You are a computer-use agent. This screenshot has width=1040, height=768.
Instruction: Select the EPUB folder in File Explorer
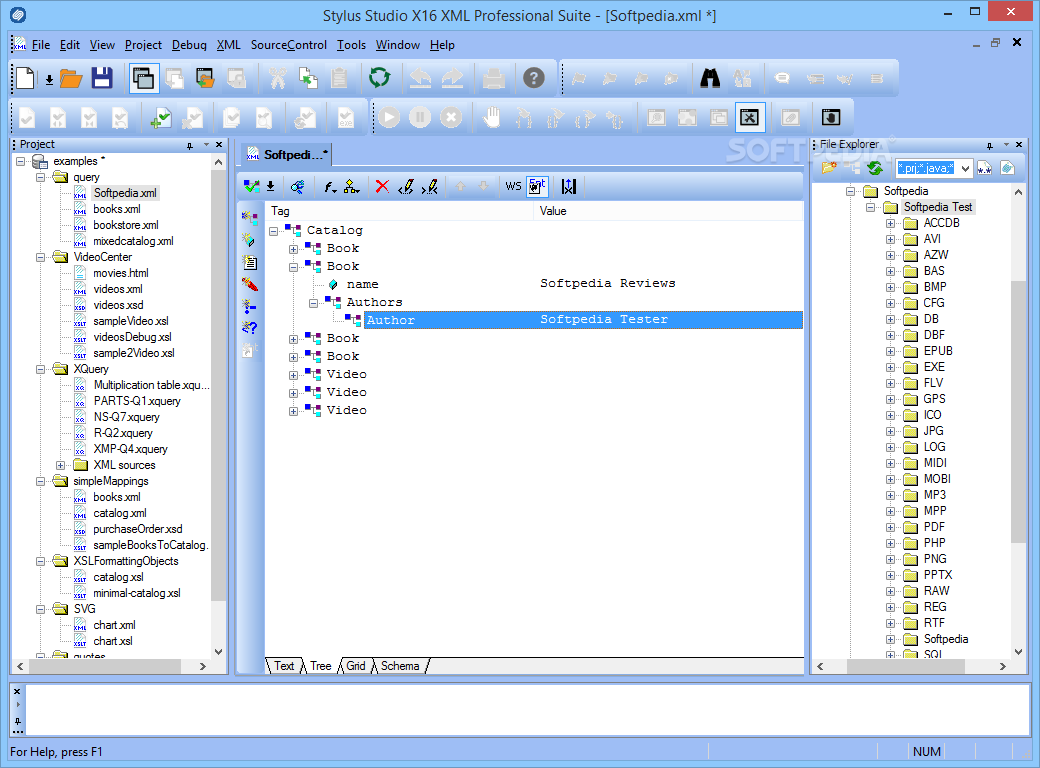pos(938,352)
